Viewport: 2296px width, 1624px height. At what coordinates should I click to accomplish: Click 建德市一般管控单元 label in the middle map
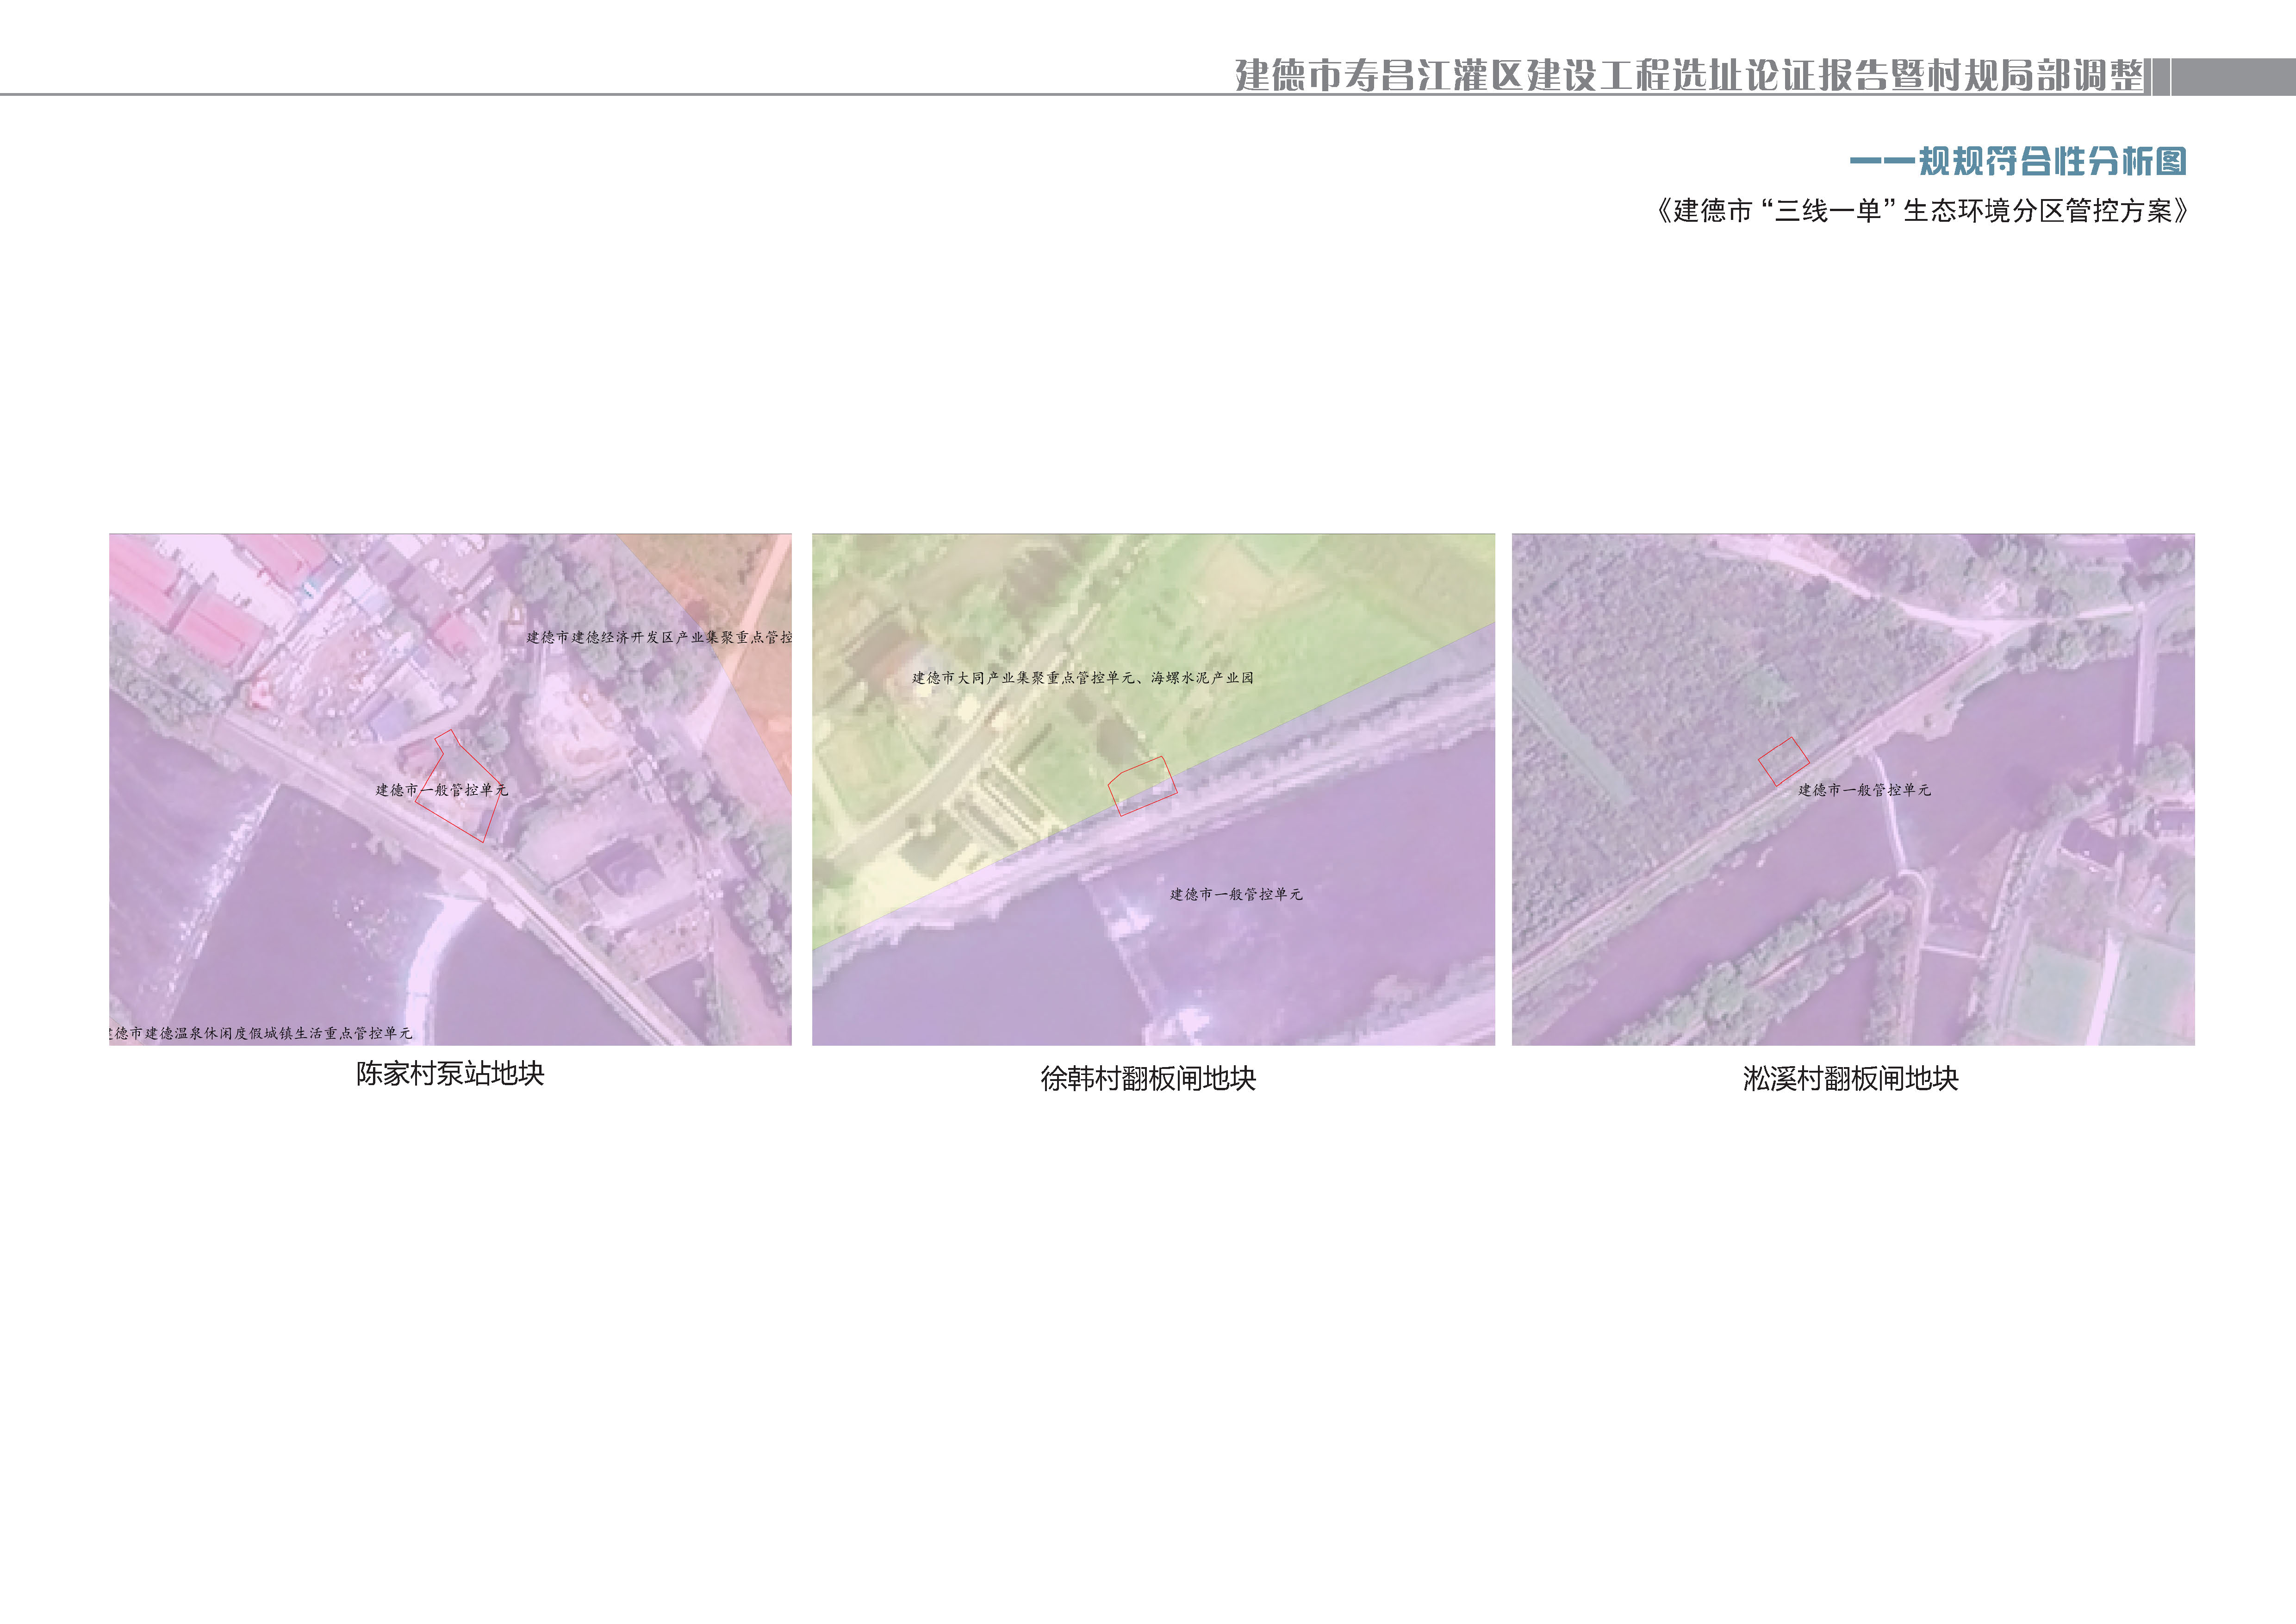click(1236, 894)
